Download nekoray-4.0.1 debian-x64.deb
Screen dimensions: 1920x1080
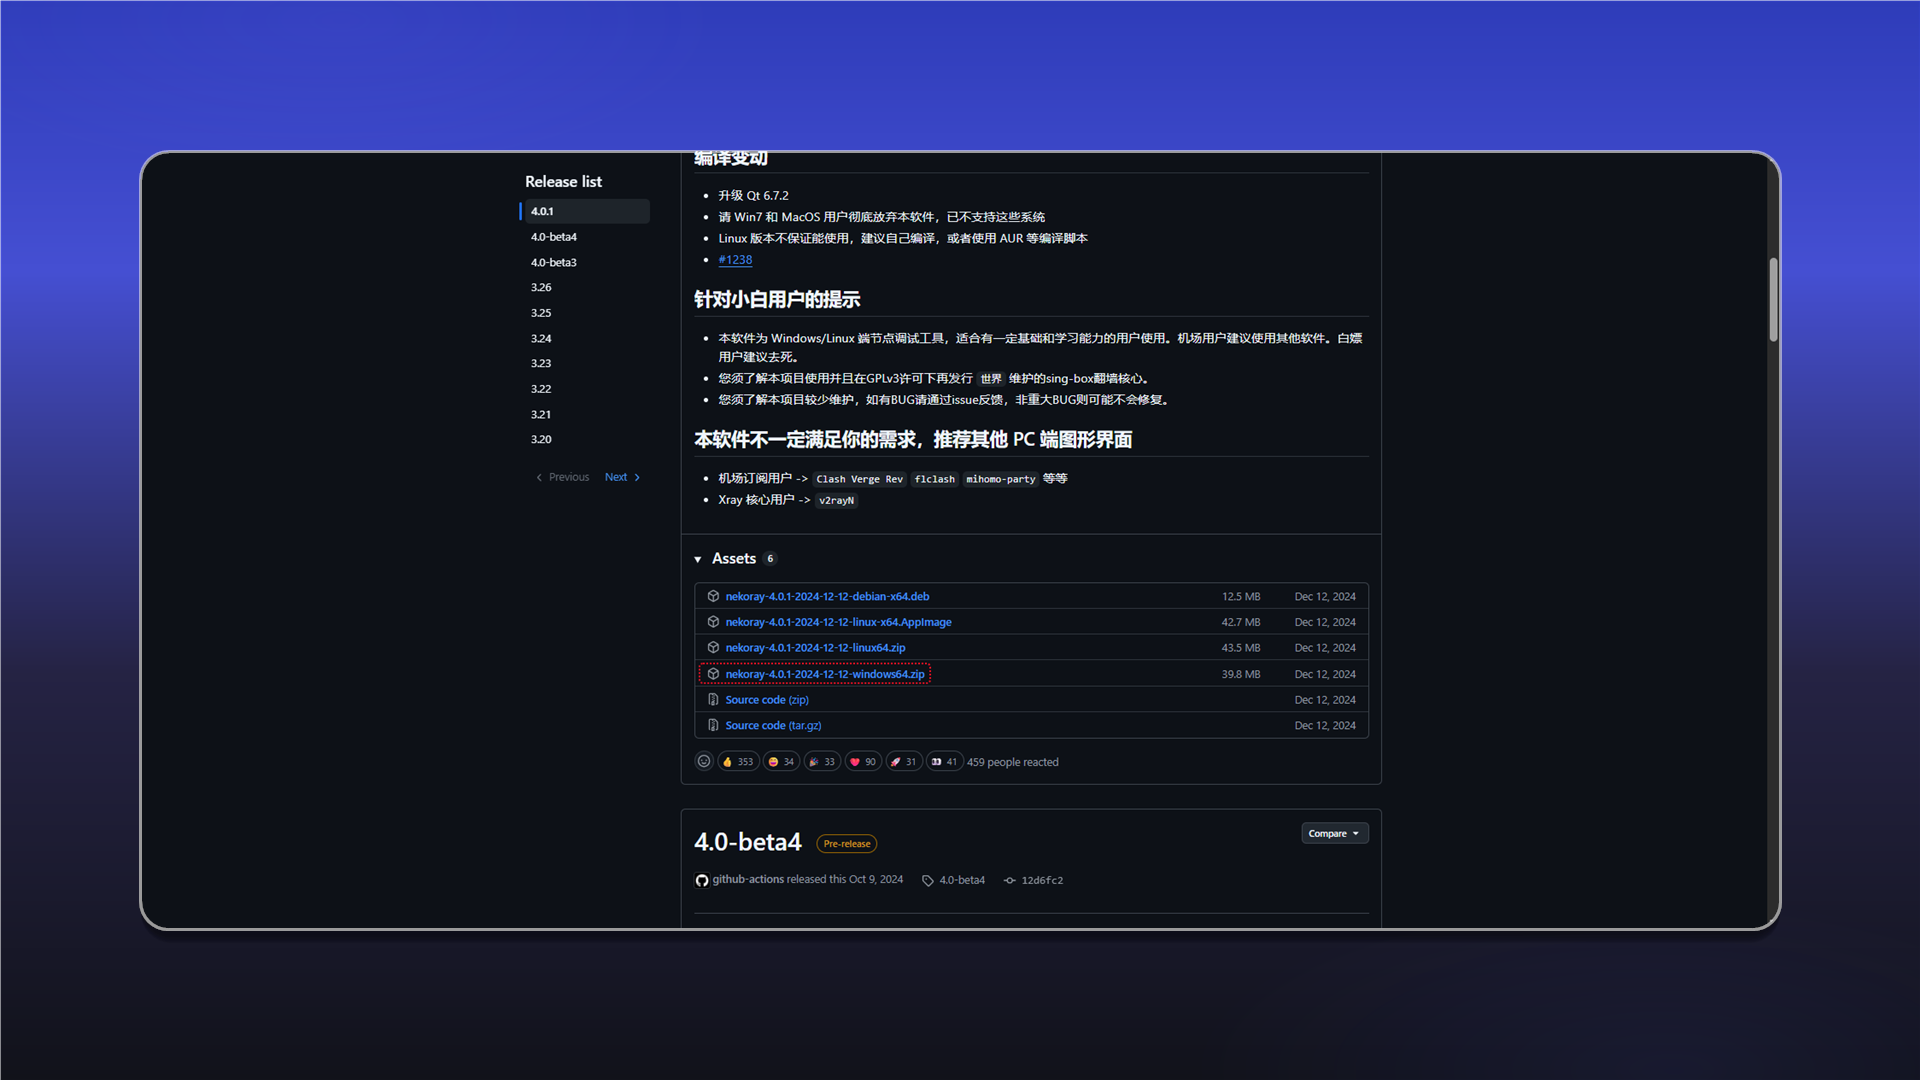pos(827,597)
